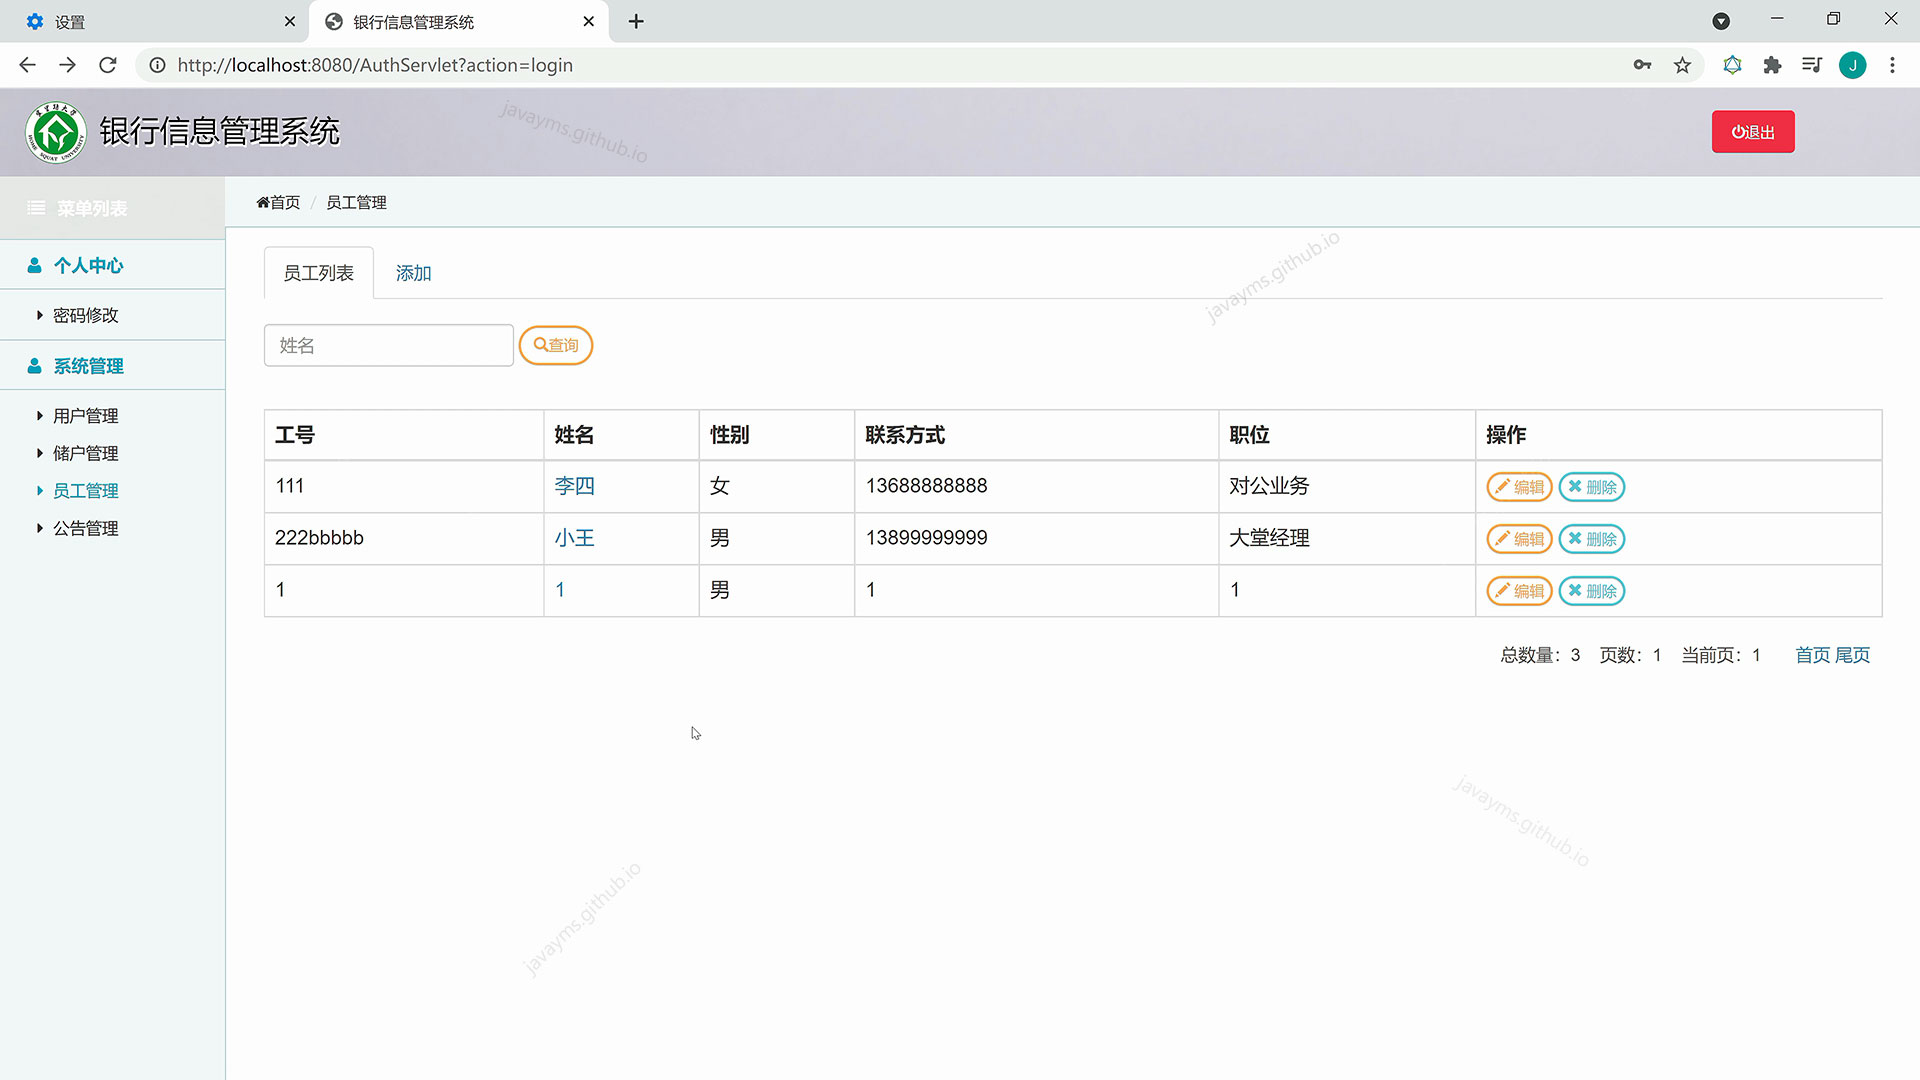1920x1080 pixels.
Task: Edit the 李四 employee row
Action: (x=1518, y=487)
